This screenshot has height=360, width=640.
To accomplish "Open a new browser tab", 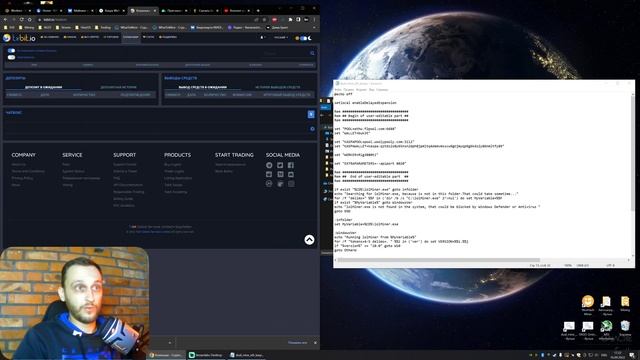I will point(258,11).
